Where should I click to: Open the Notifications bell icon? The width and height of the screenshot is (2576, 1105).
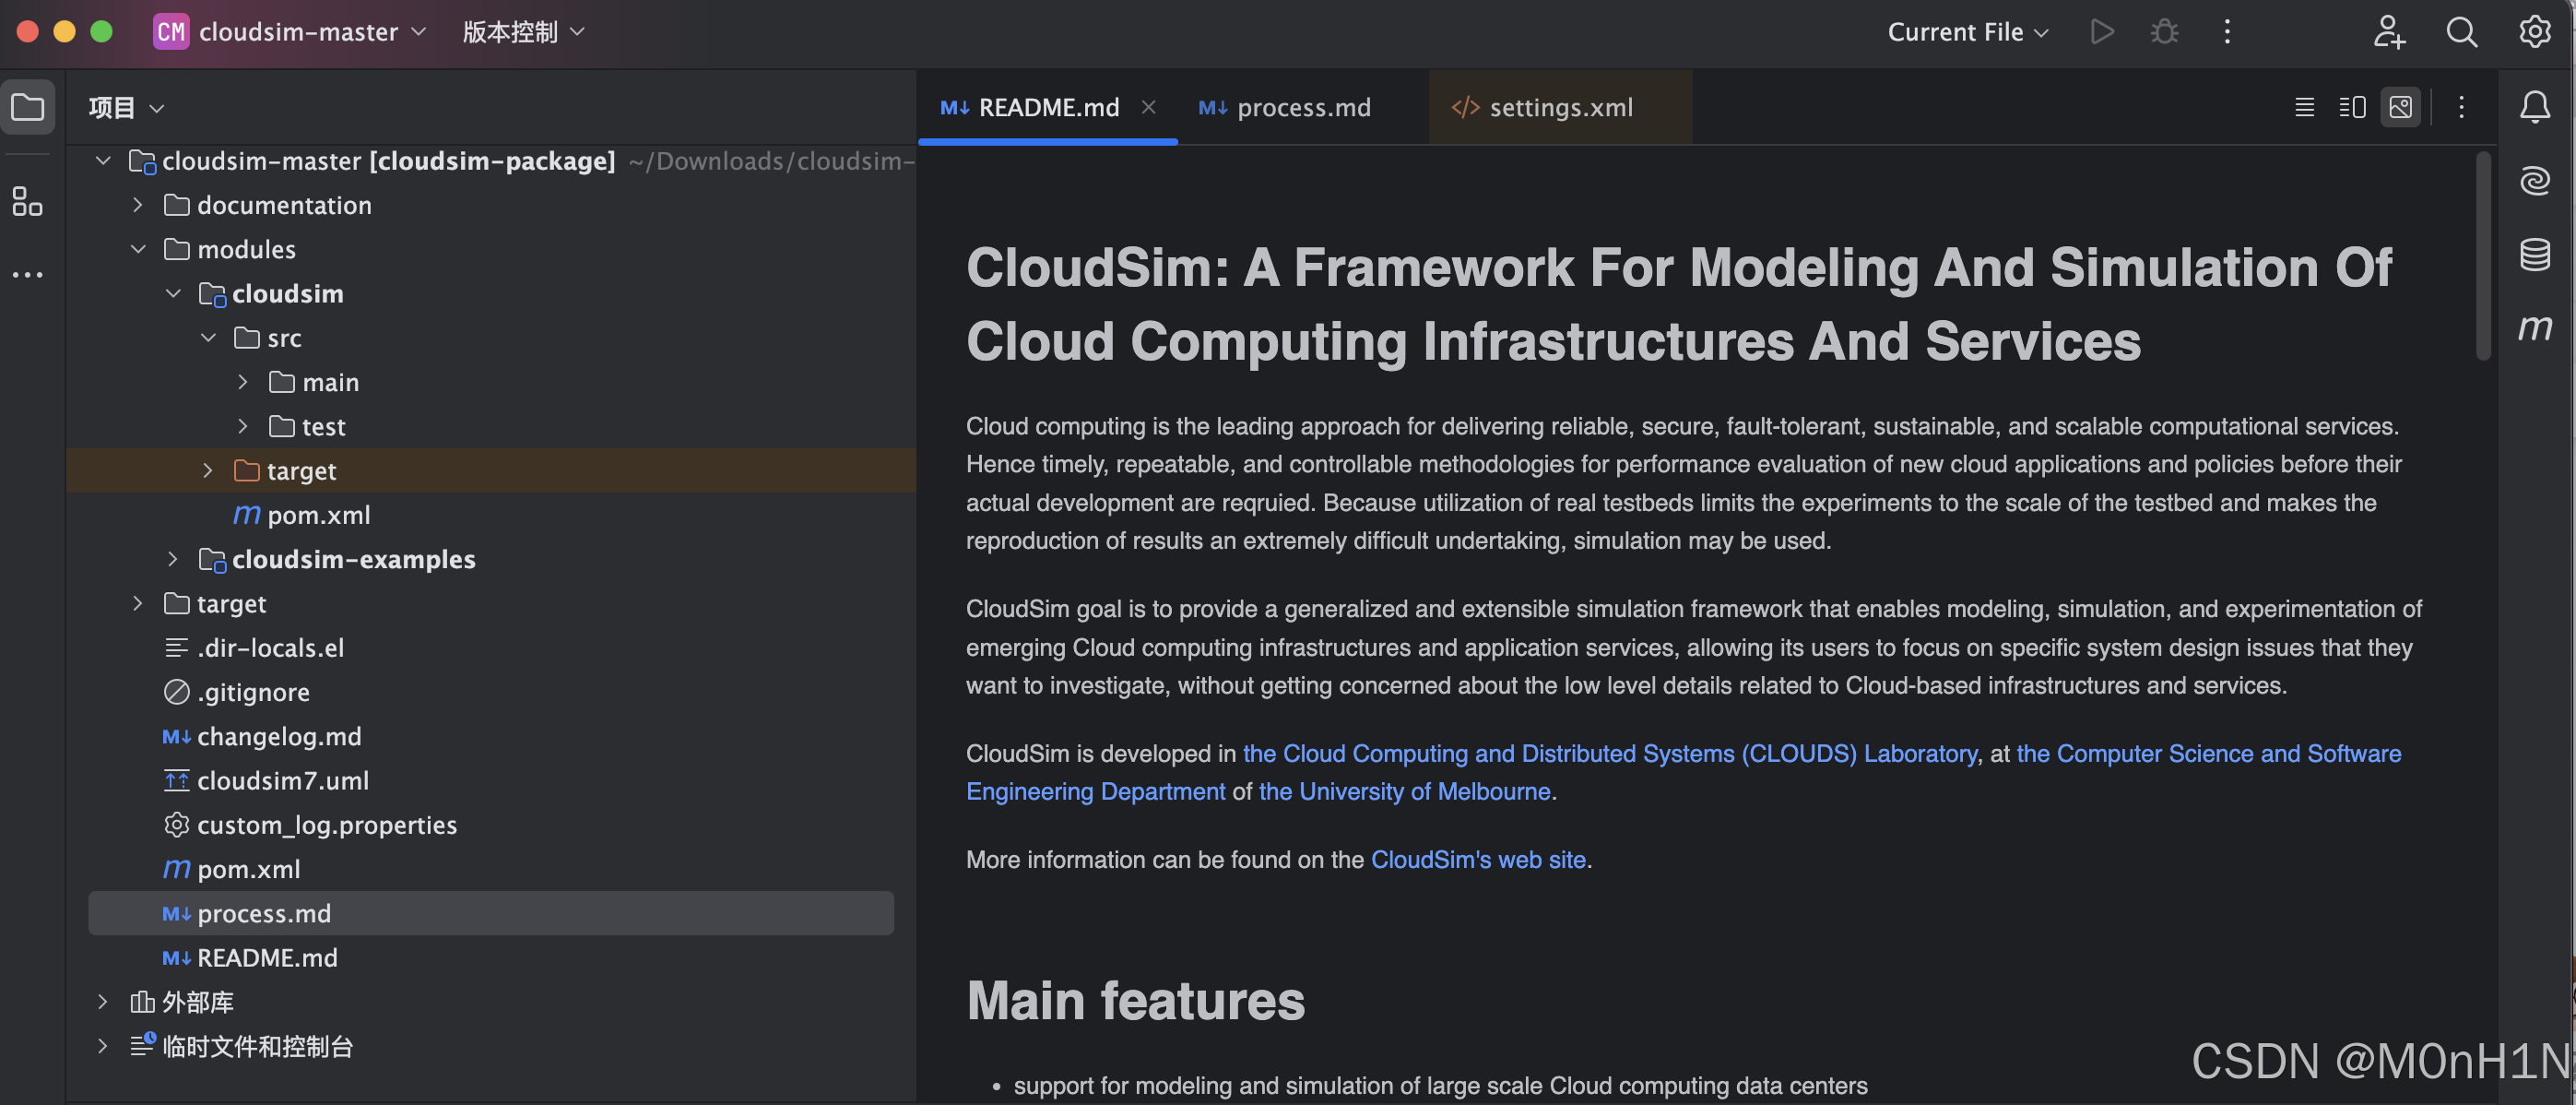[2535, 107]
